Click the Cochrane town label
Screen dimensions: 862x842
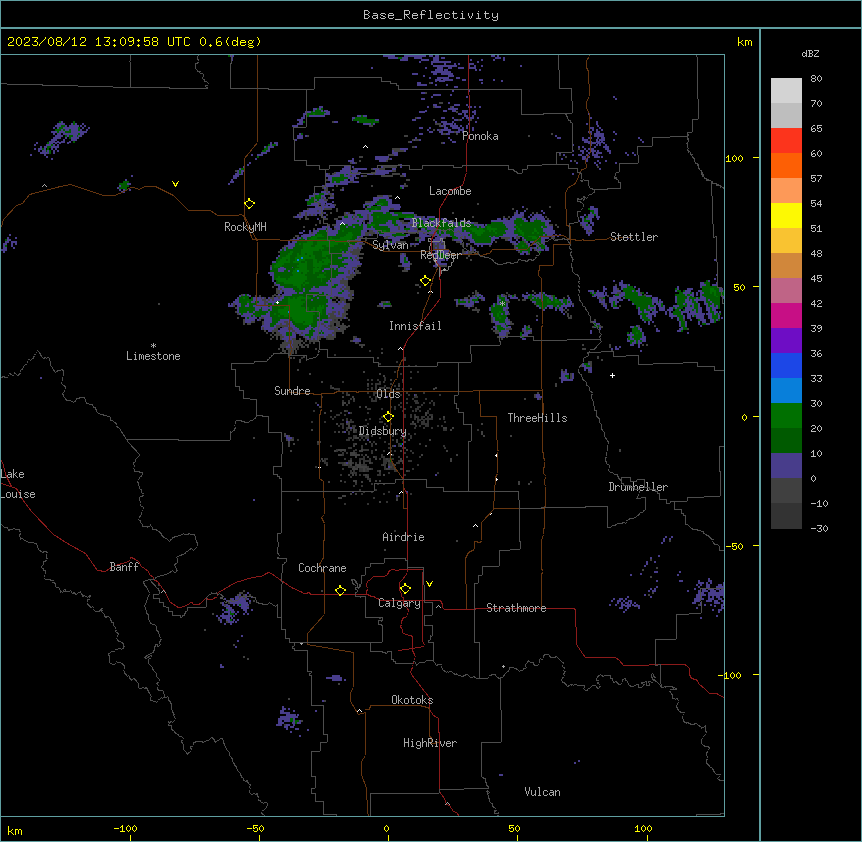click(322, 568)
